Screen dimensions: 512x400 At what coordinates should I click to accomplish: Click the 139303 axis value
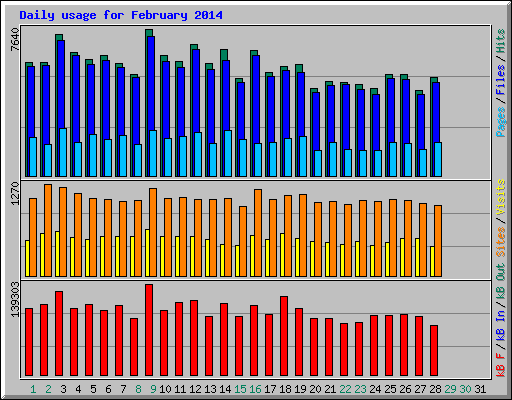(15, 299)
